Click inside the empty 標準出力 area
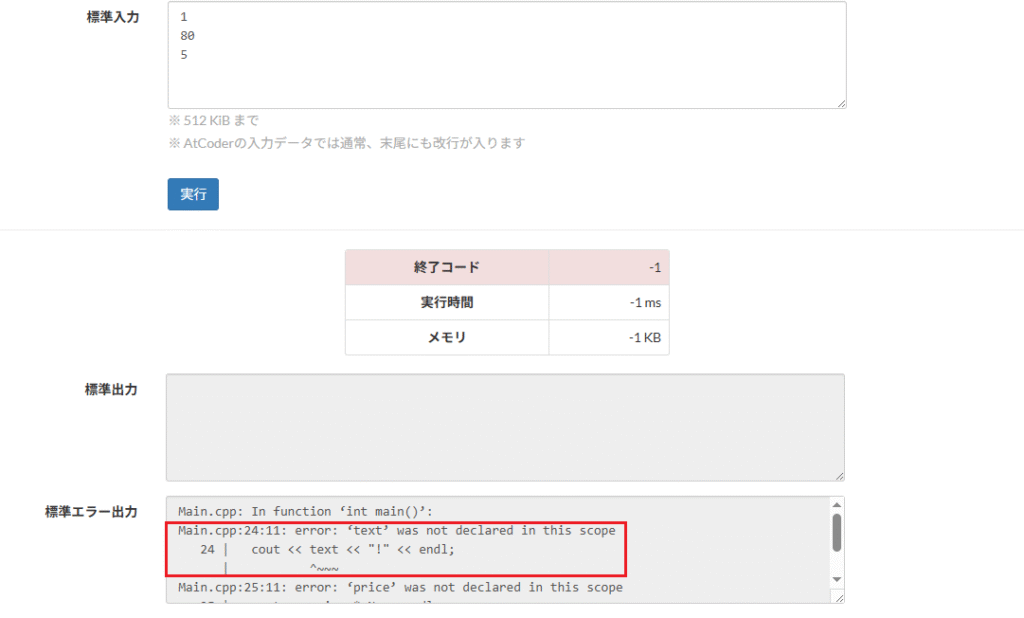Image resolution: width=1024 pixels, height=618 pixels. click(505, 427)
